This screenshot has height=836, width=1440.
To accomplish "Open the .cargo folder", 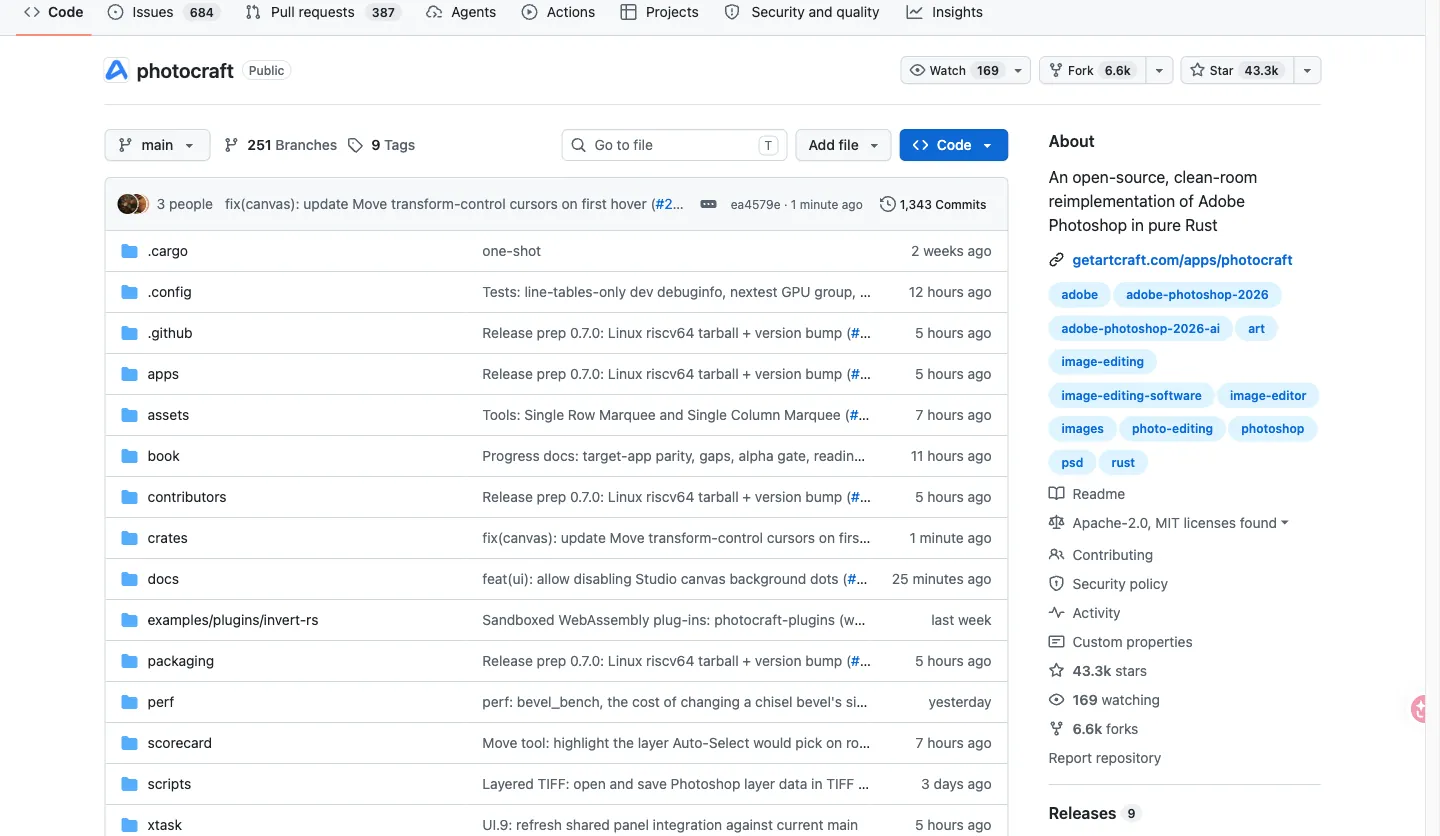I will [x=167, y=251].
